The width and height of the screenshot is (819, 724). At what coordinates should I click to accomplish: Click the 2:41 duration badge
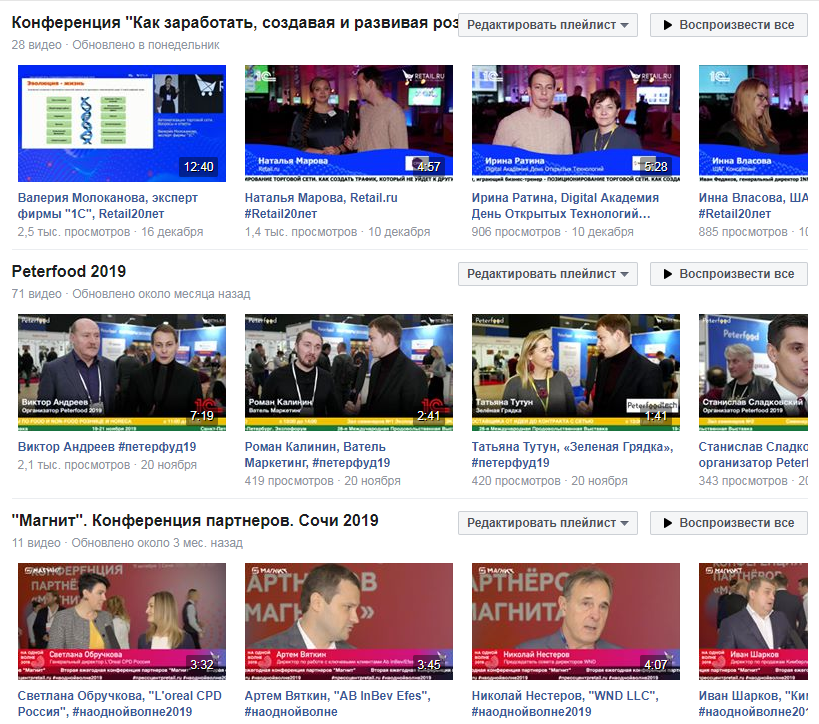coord(429,416)
